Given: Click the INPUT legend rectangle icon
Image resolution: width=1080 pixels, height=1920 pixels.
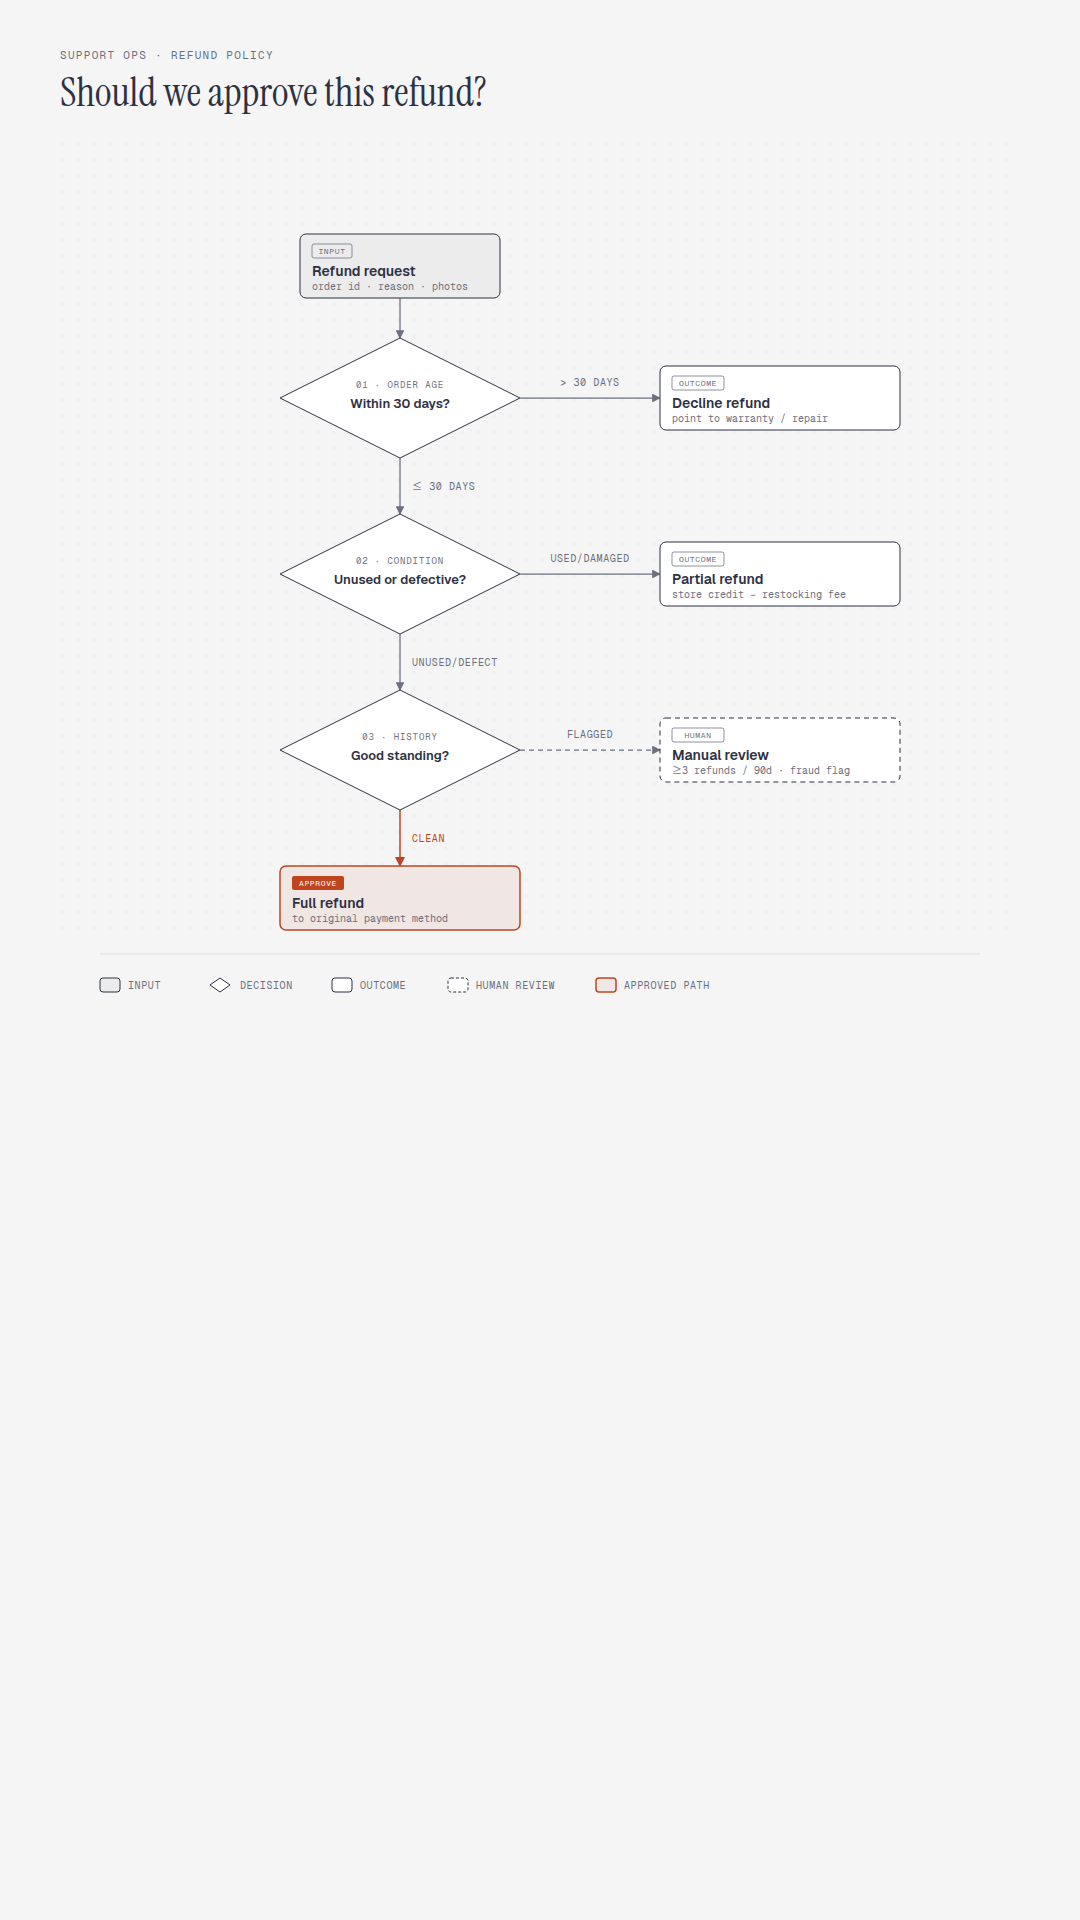Looking at the screenshot, I should [x=110, y=985].
